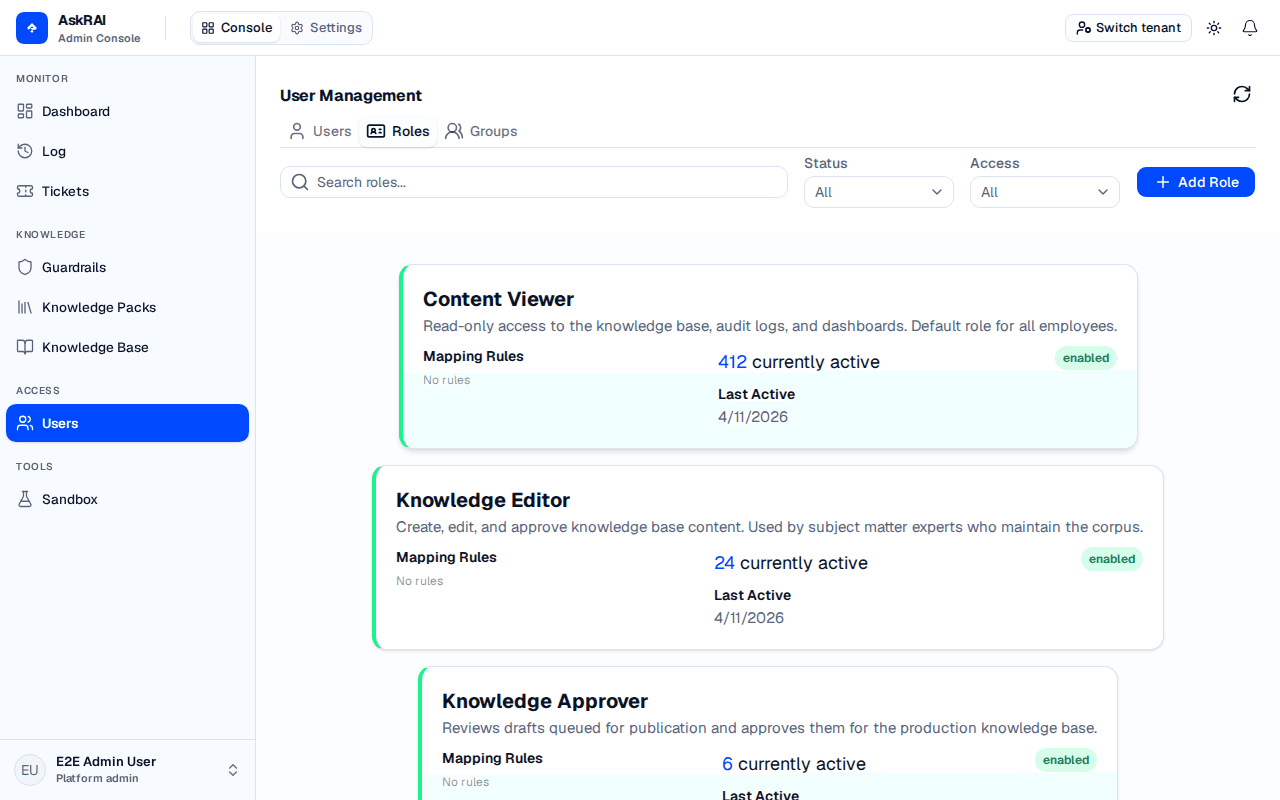Click Dashboard label in sidebar
The width and height of the screenshot is (1280, 800).
pyautogui.click(x=76, y=111)
